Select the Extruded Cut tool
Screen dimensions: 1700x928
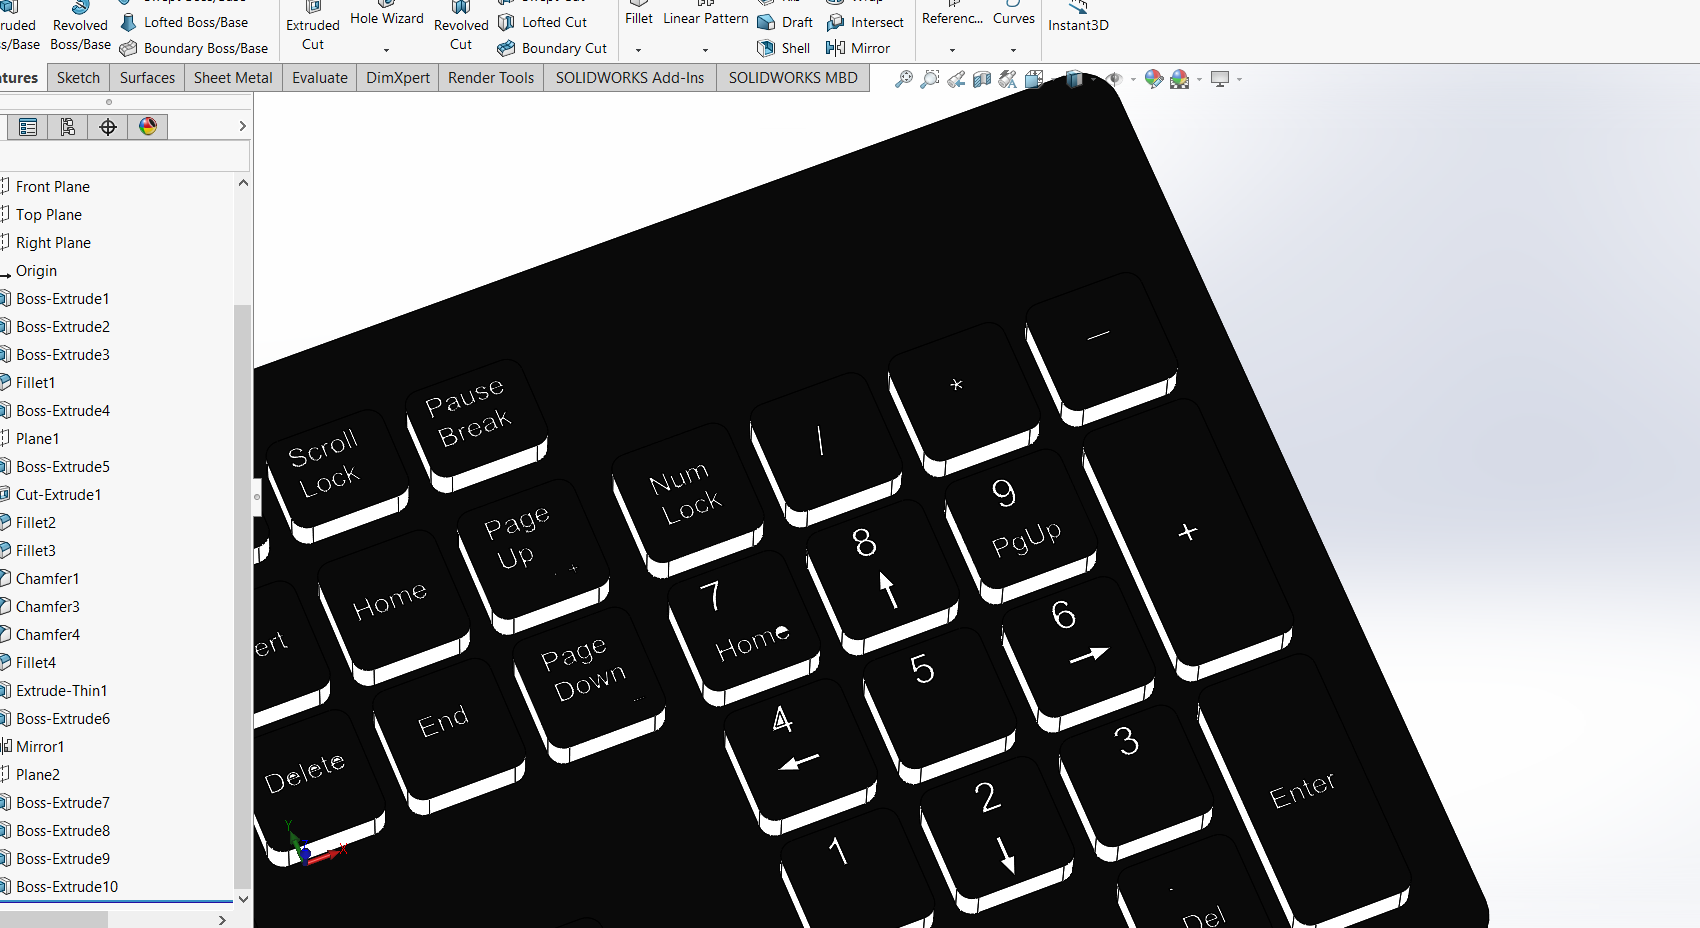[313, 27]
